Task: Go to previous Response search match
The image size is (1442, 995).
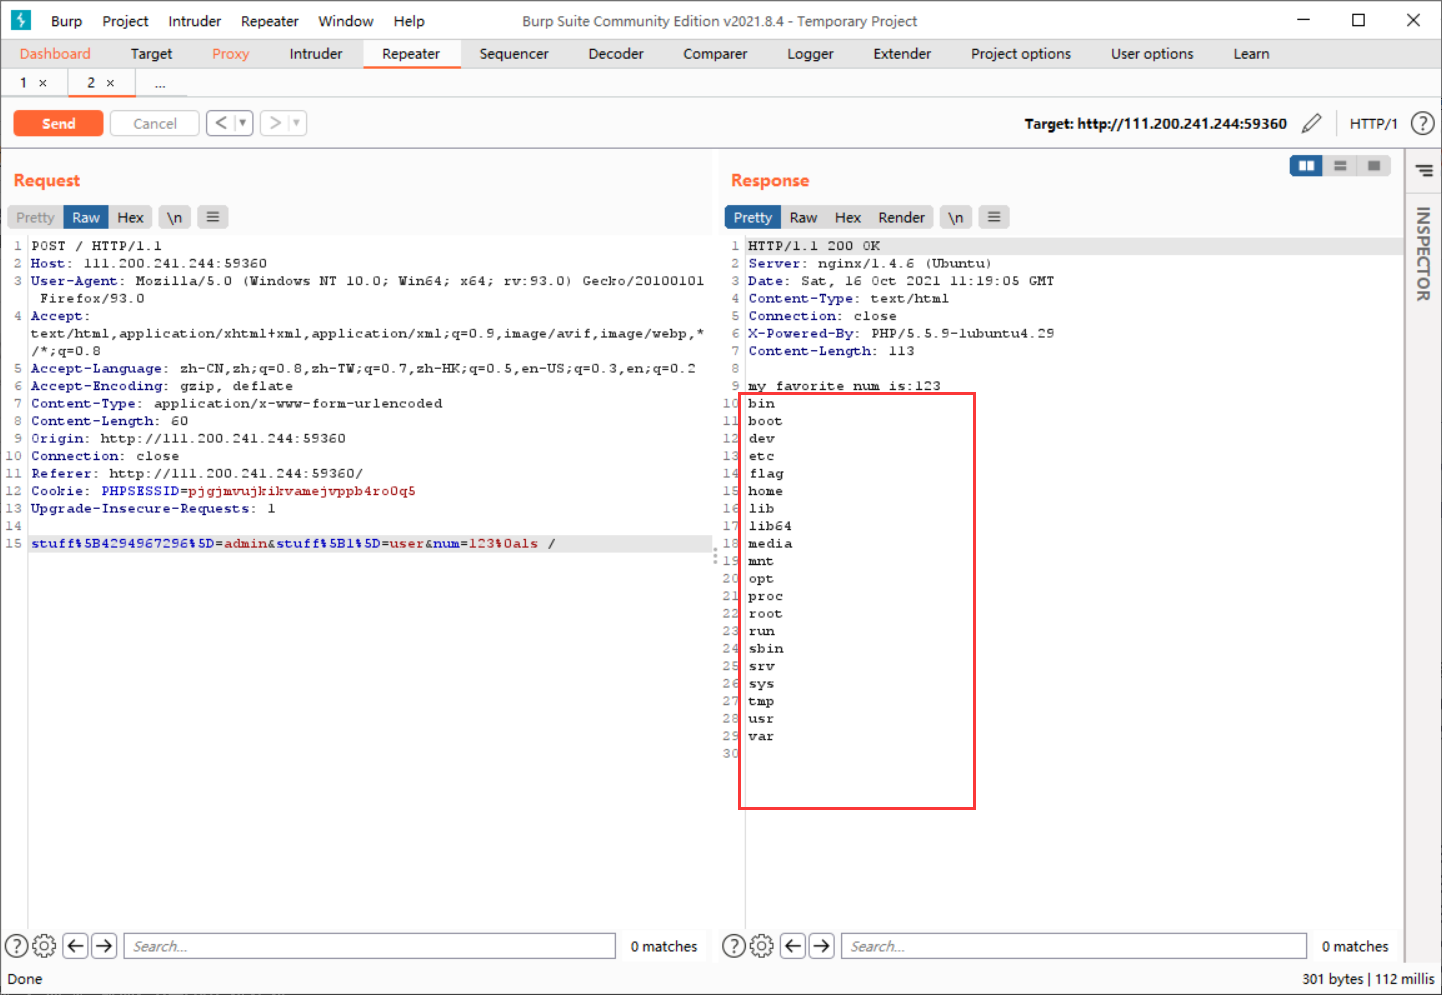Action: point(793,946)
